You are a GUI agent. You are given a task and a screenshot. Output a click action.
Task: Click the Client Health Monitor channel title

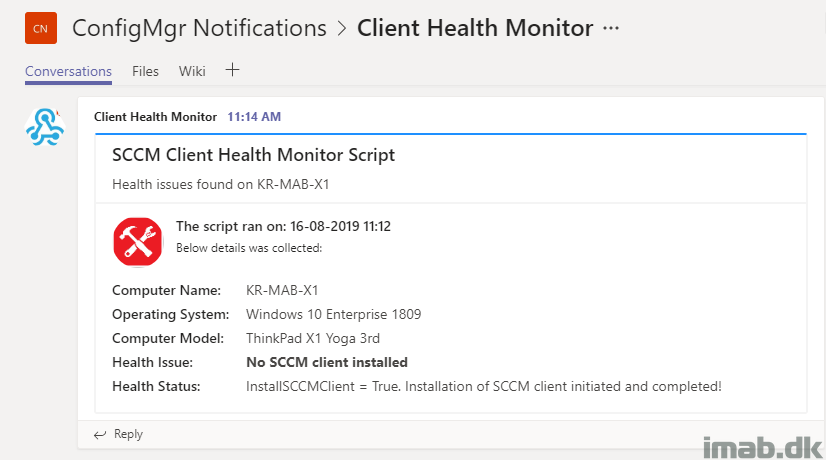[475, 28]
